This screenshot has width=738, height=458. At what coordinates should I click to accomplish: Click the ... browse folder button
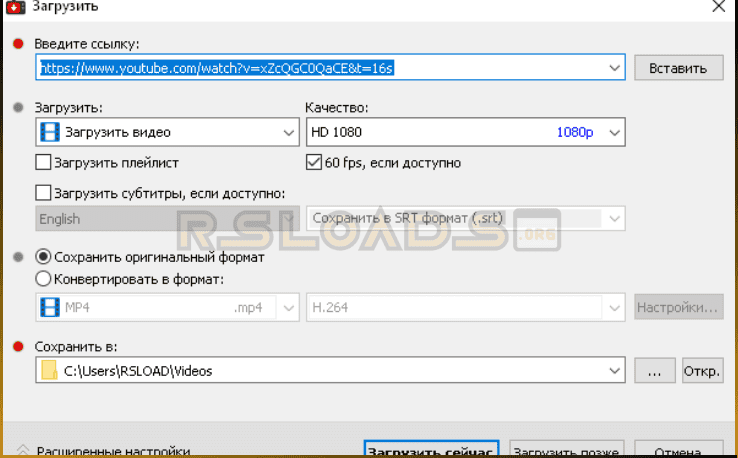[655, 370]
